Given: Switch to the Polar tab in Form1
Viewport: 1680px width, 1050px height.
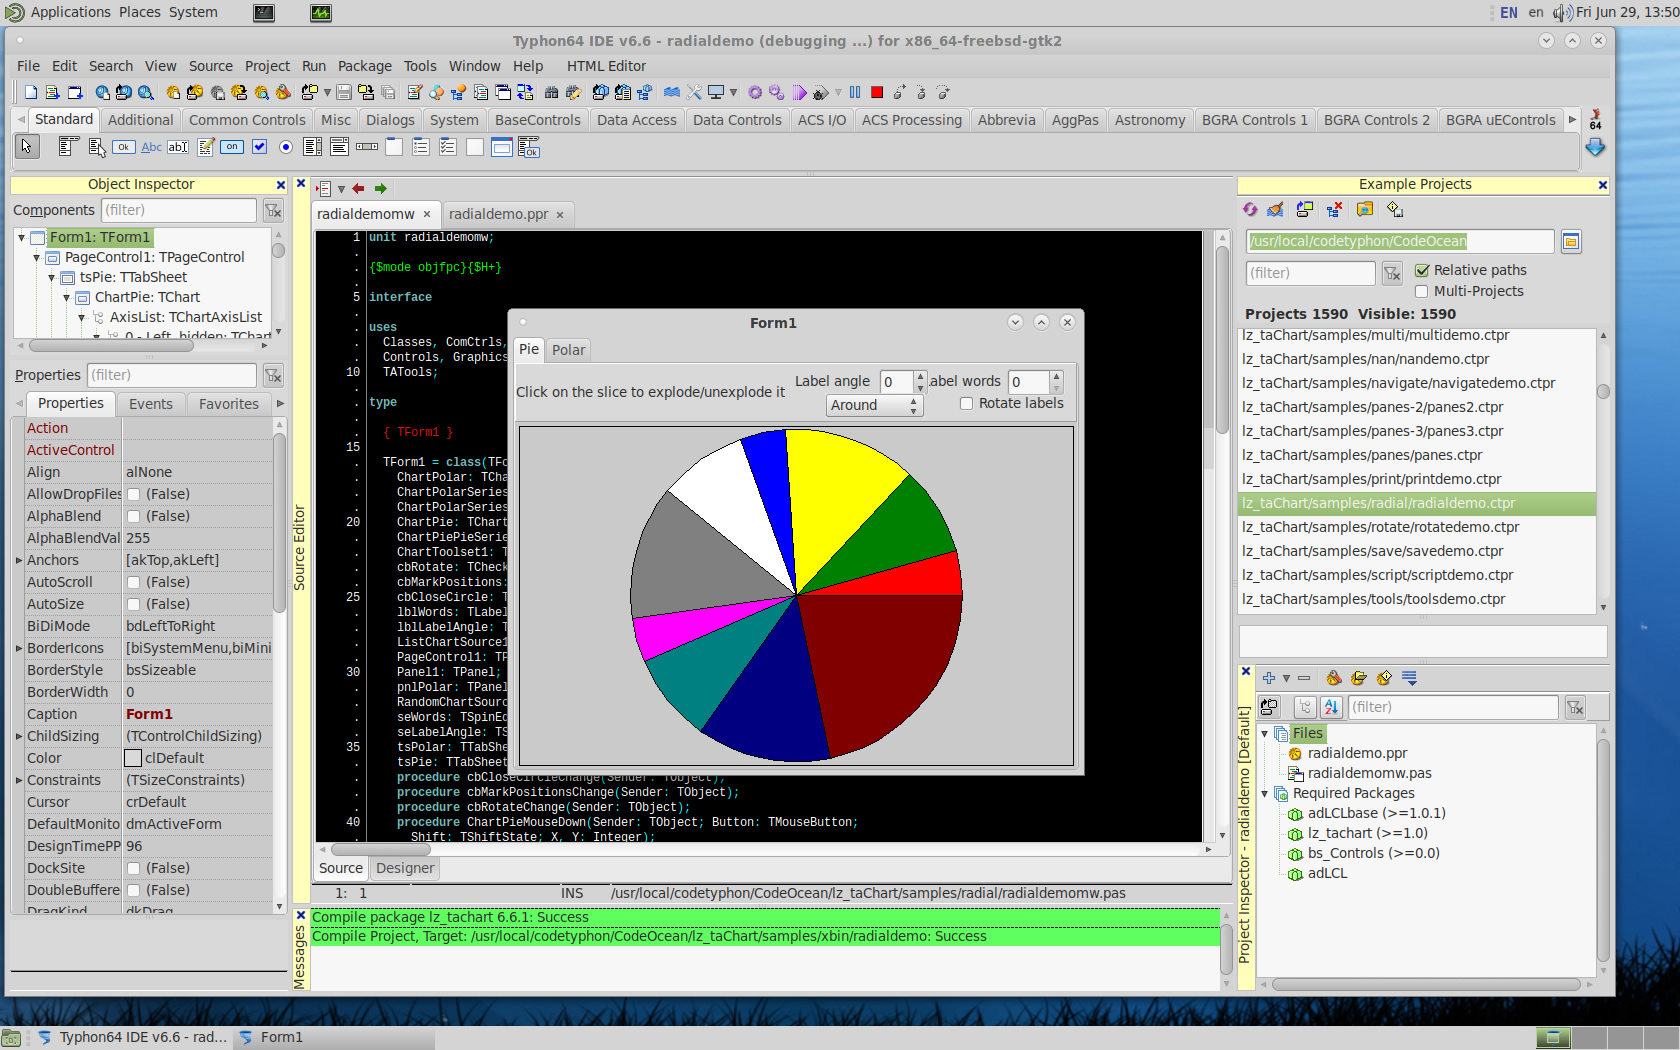Looking at the screenshot, I should click(568, 350).
